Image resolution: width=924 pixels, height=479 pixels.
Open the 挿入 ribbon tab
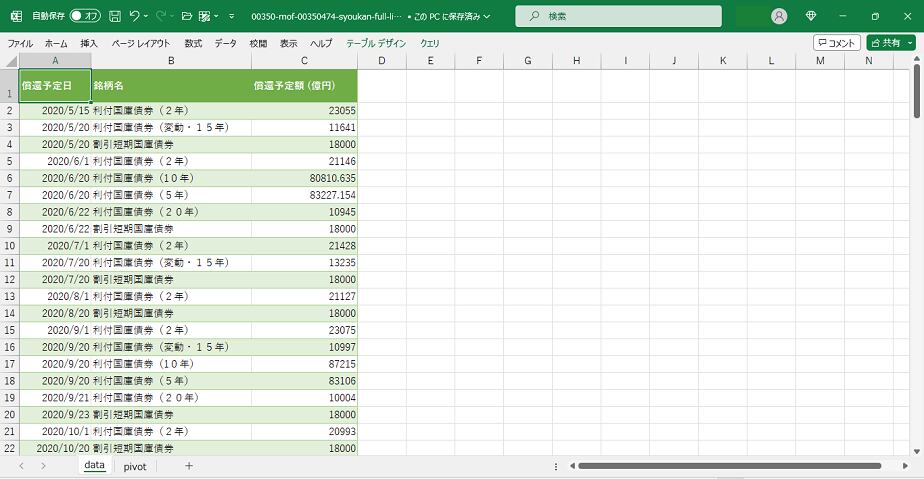89,44
